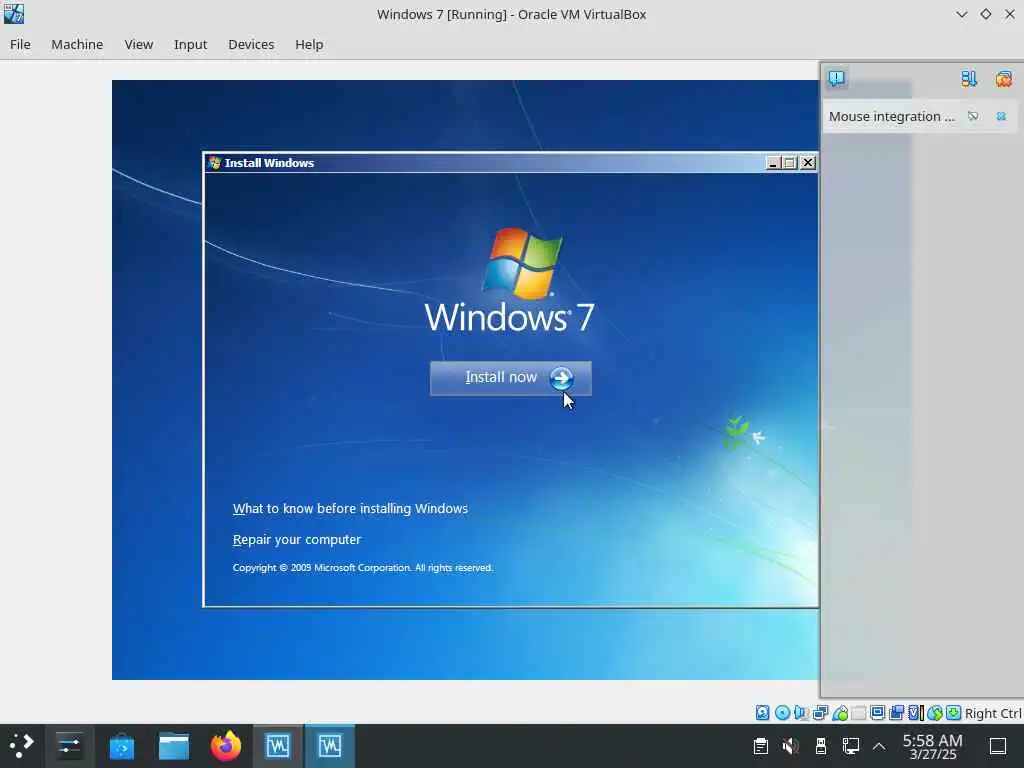Open the Dolphin file manager
1024x768 pixels.
coord(174,746)
